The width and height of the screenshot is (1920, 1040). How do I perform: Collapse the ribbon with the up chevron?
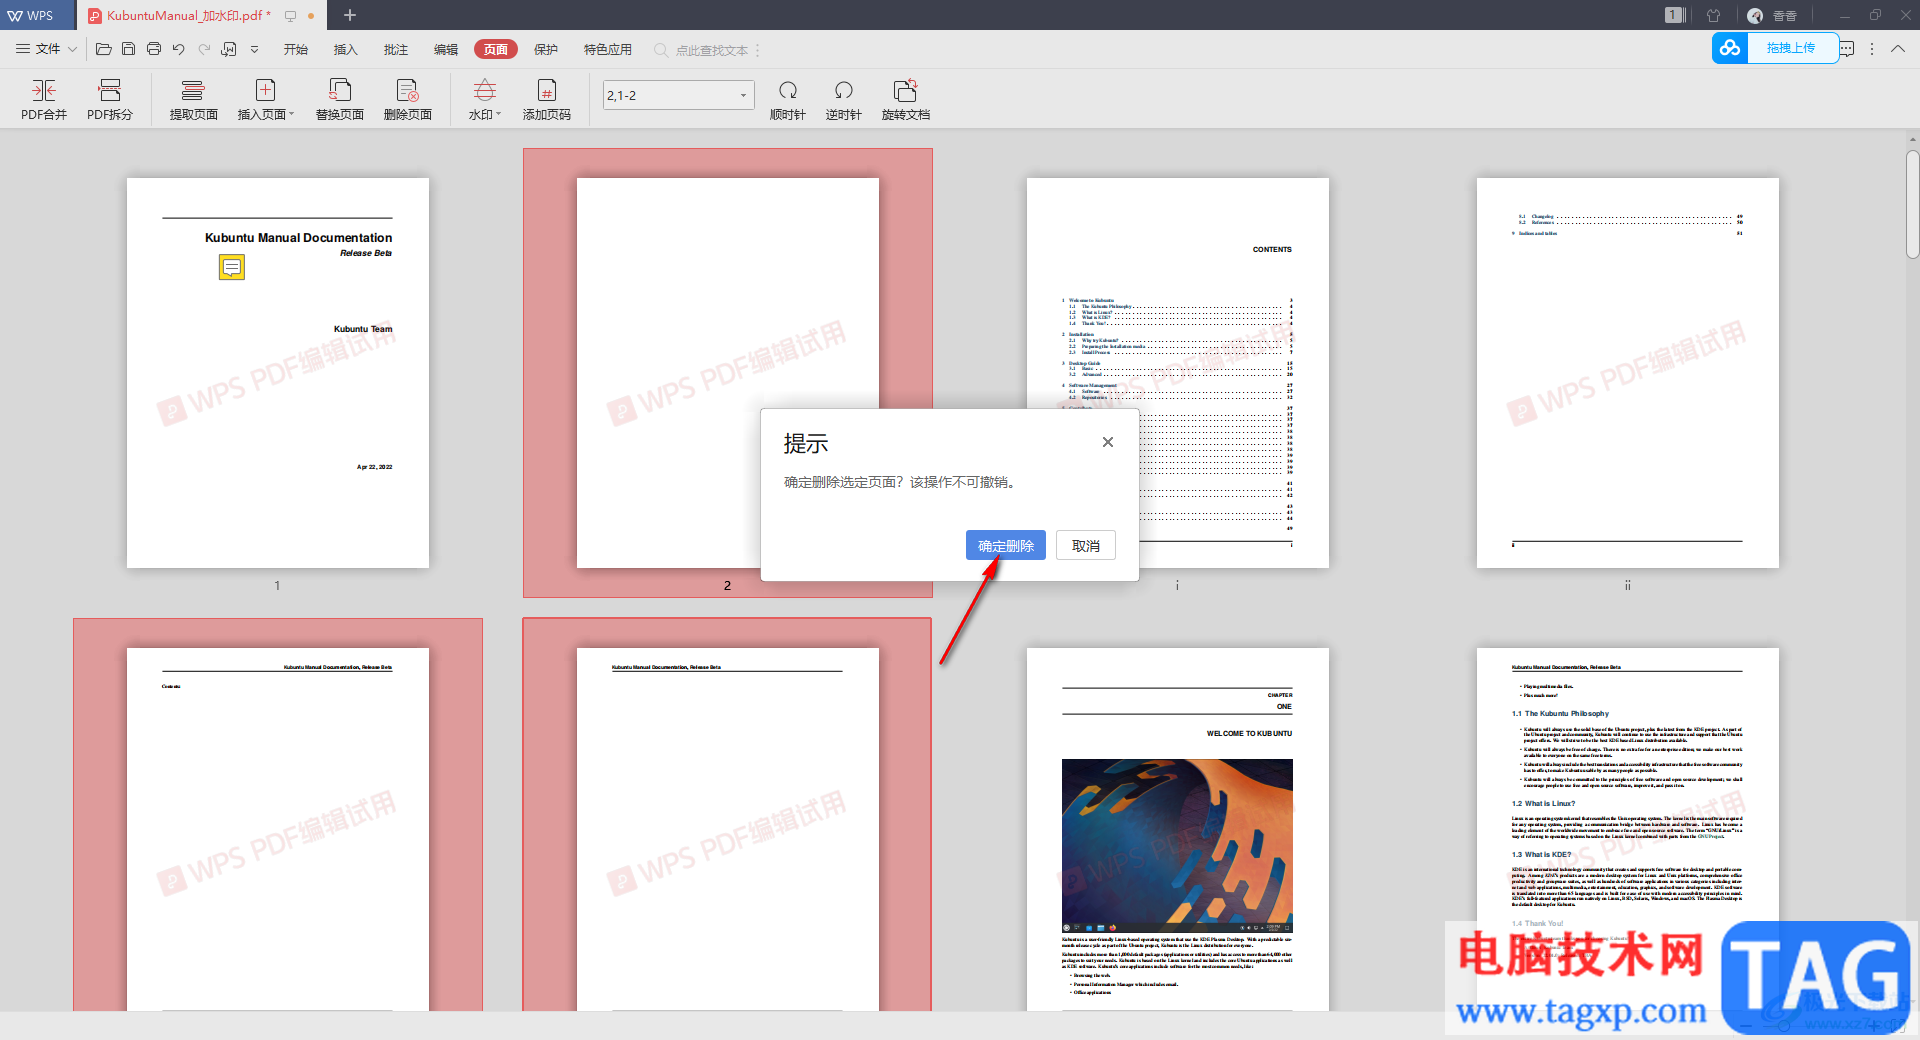tap(1898, 48)
